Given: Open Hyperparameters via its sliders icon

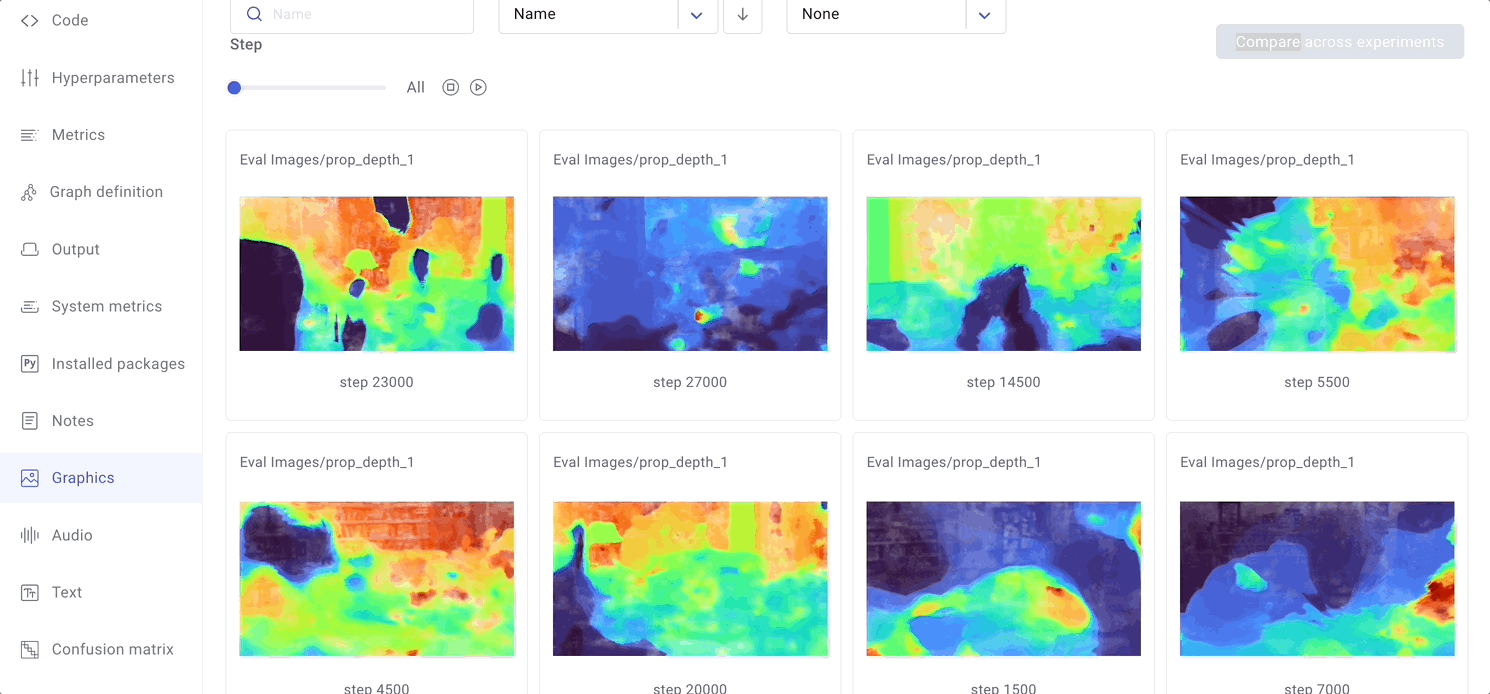Looking at the screenshot, I should [30, 78].
